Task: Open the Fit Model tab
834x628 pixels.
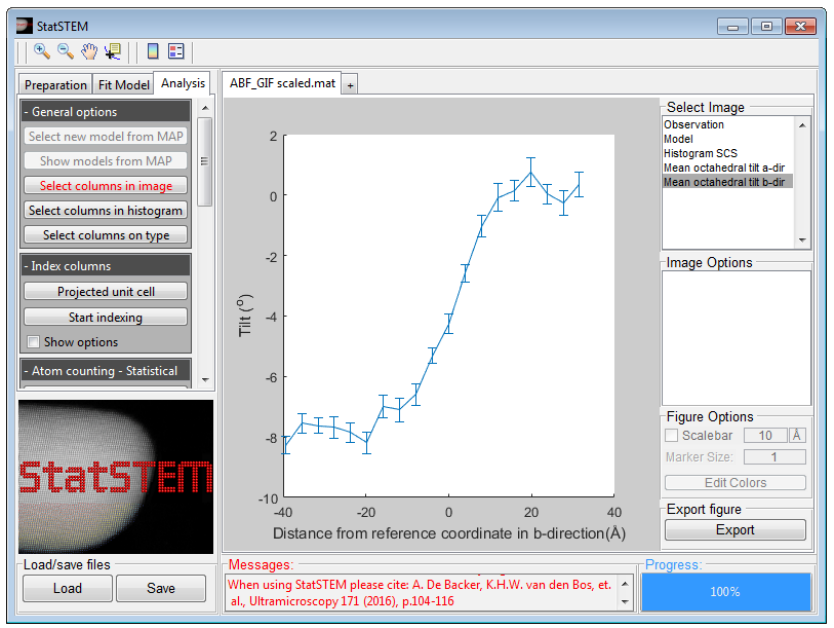Action: point(123,85)
